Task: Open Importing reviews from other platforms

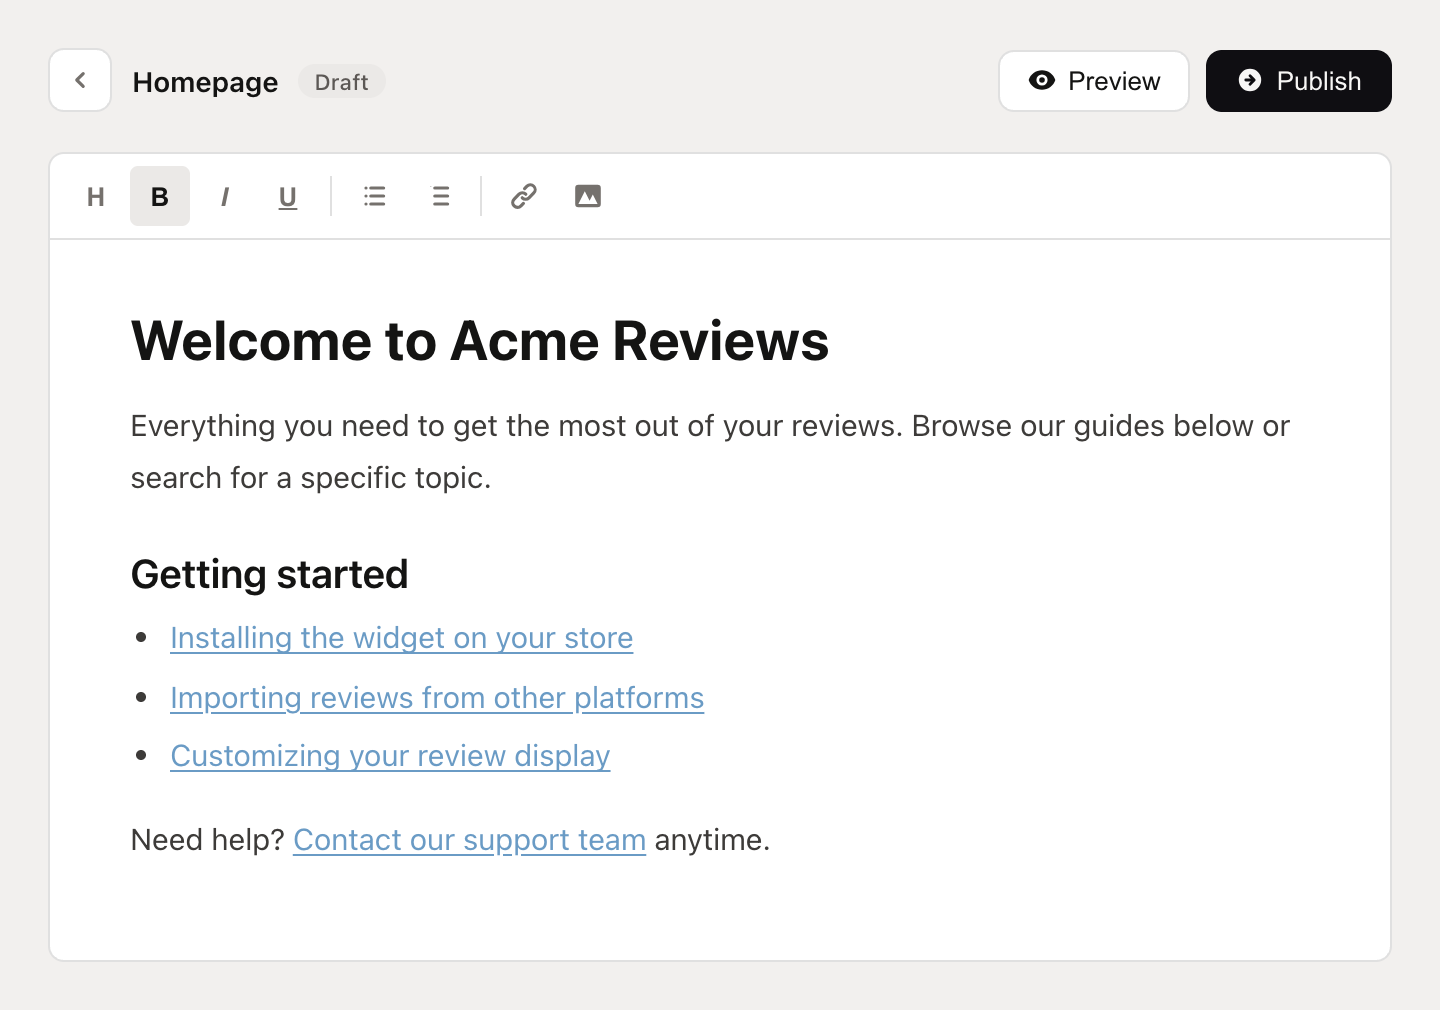Action: (437, 698)
